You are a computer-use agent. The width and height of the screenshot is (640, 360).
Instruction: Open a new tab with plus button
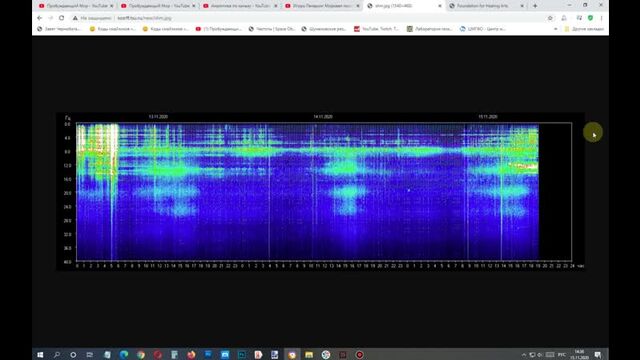pyautogui.click(x=535, y=6)
